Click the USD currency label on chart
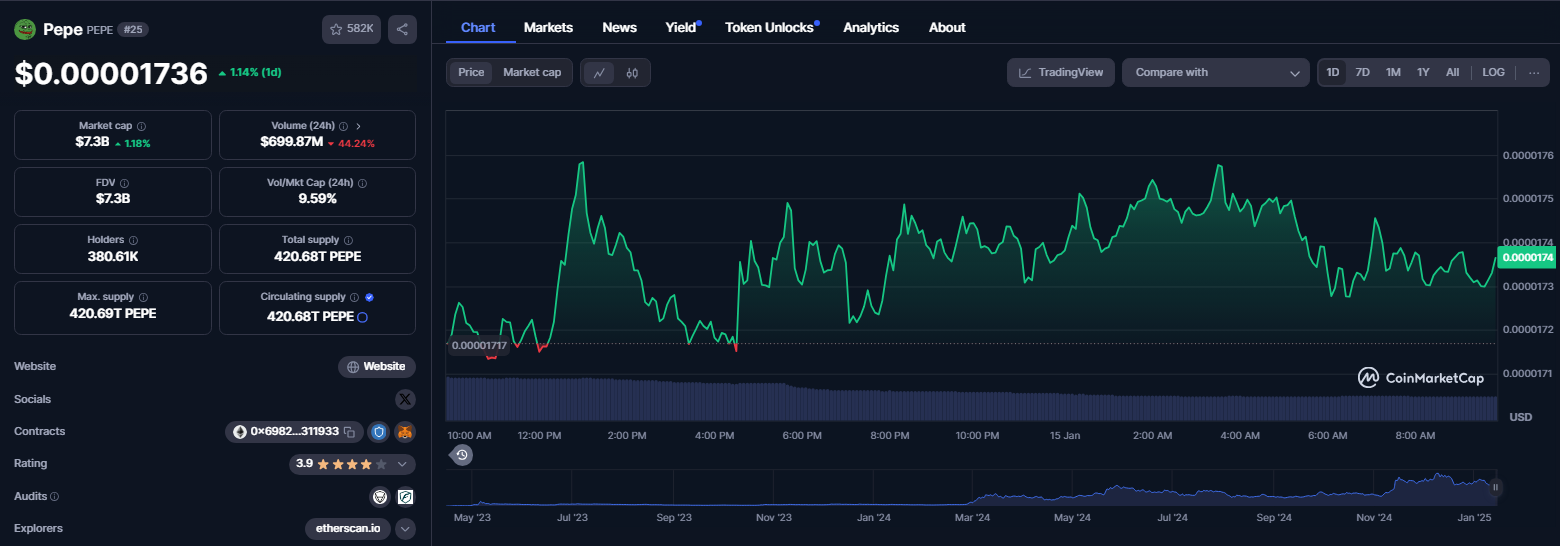The width and height of the screenshot is (1560, 546). click(1520, 417)
